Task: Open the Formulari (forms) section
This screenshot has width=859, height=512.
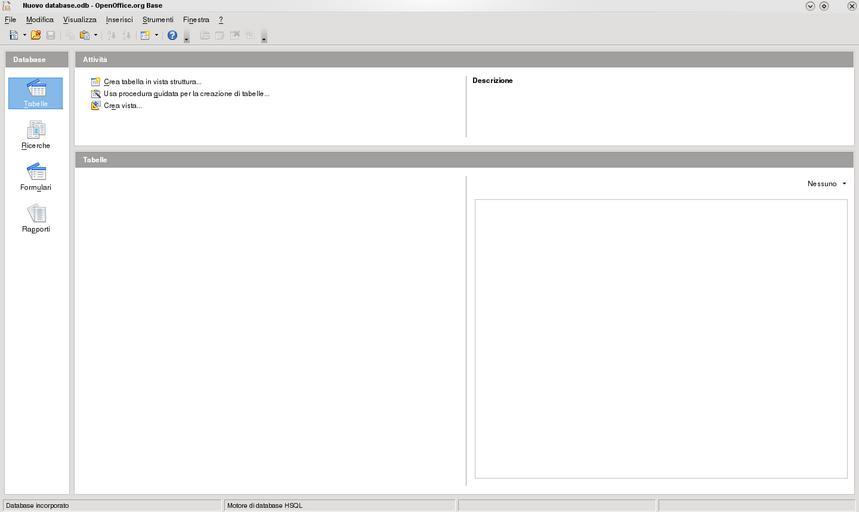Action: click(36, 177)
